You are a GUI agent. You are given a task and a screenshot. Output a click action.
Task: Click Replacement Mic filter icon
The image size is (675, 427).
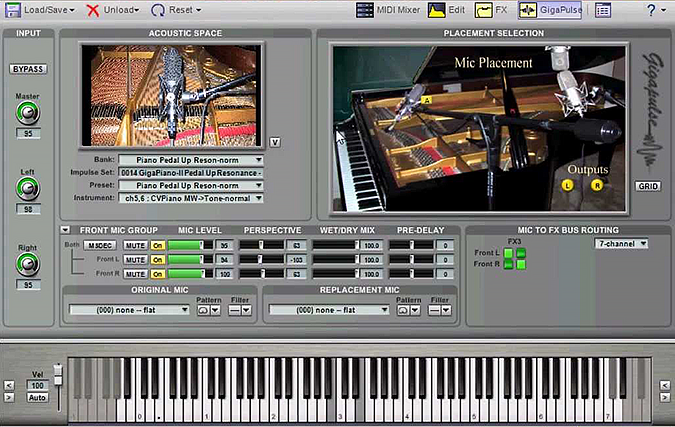pyautogui.click(x=434, y=310)
